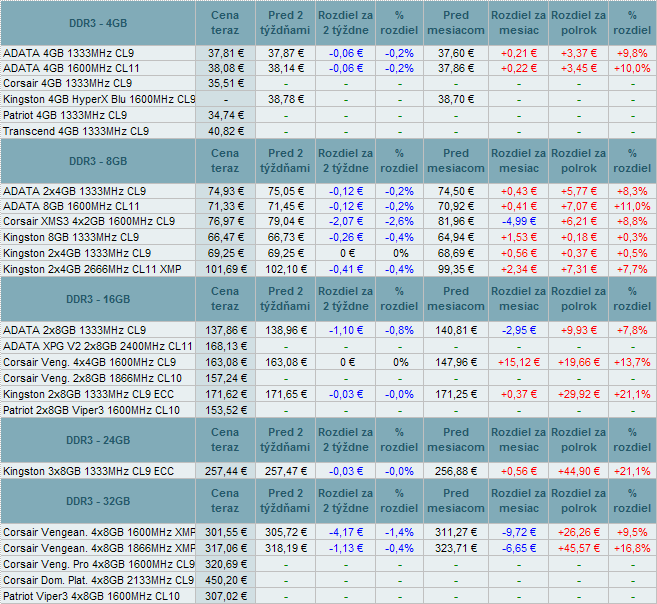This screenshot has height=604, width=657.
Task: Click 'Transcend 4GB 1333MHz CL9' product name
Action: tap(76, 131)
